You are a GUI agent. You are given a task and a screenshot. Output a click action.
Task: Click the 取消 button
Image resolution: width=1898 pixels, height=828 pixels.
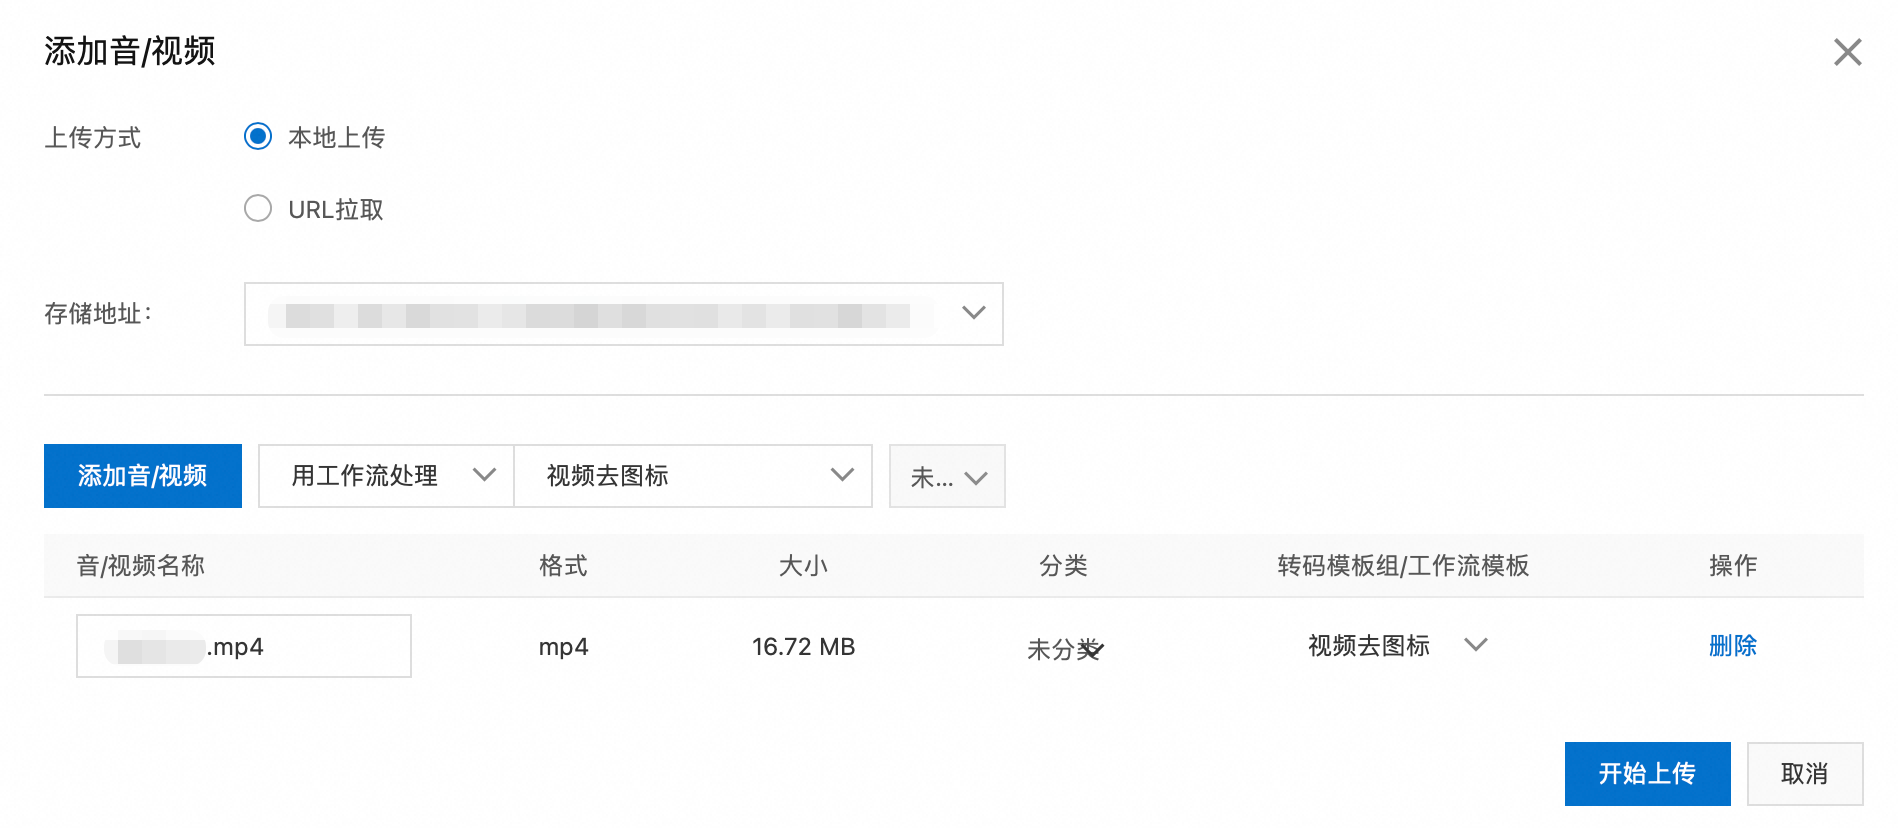click(x=1804, y=774)
